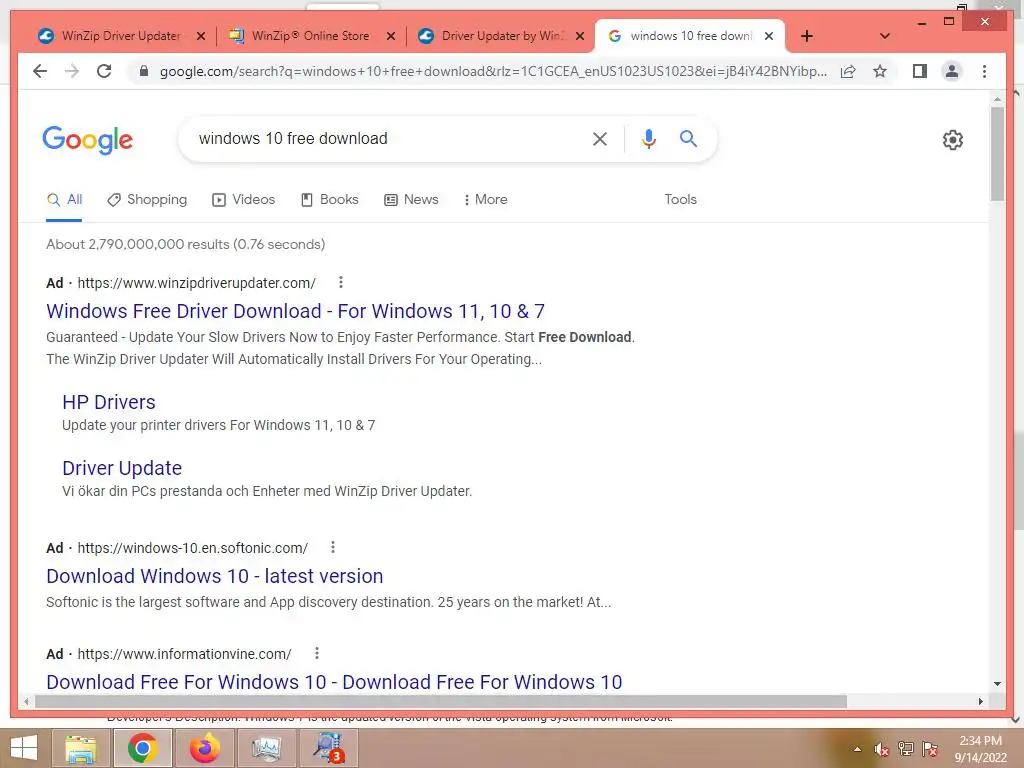Screen dimensions: 1024x768
Task: Go back to the previous page
Action: click(x=40, y=71)
